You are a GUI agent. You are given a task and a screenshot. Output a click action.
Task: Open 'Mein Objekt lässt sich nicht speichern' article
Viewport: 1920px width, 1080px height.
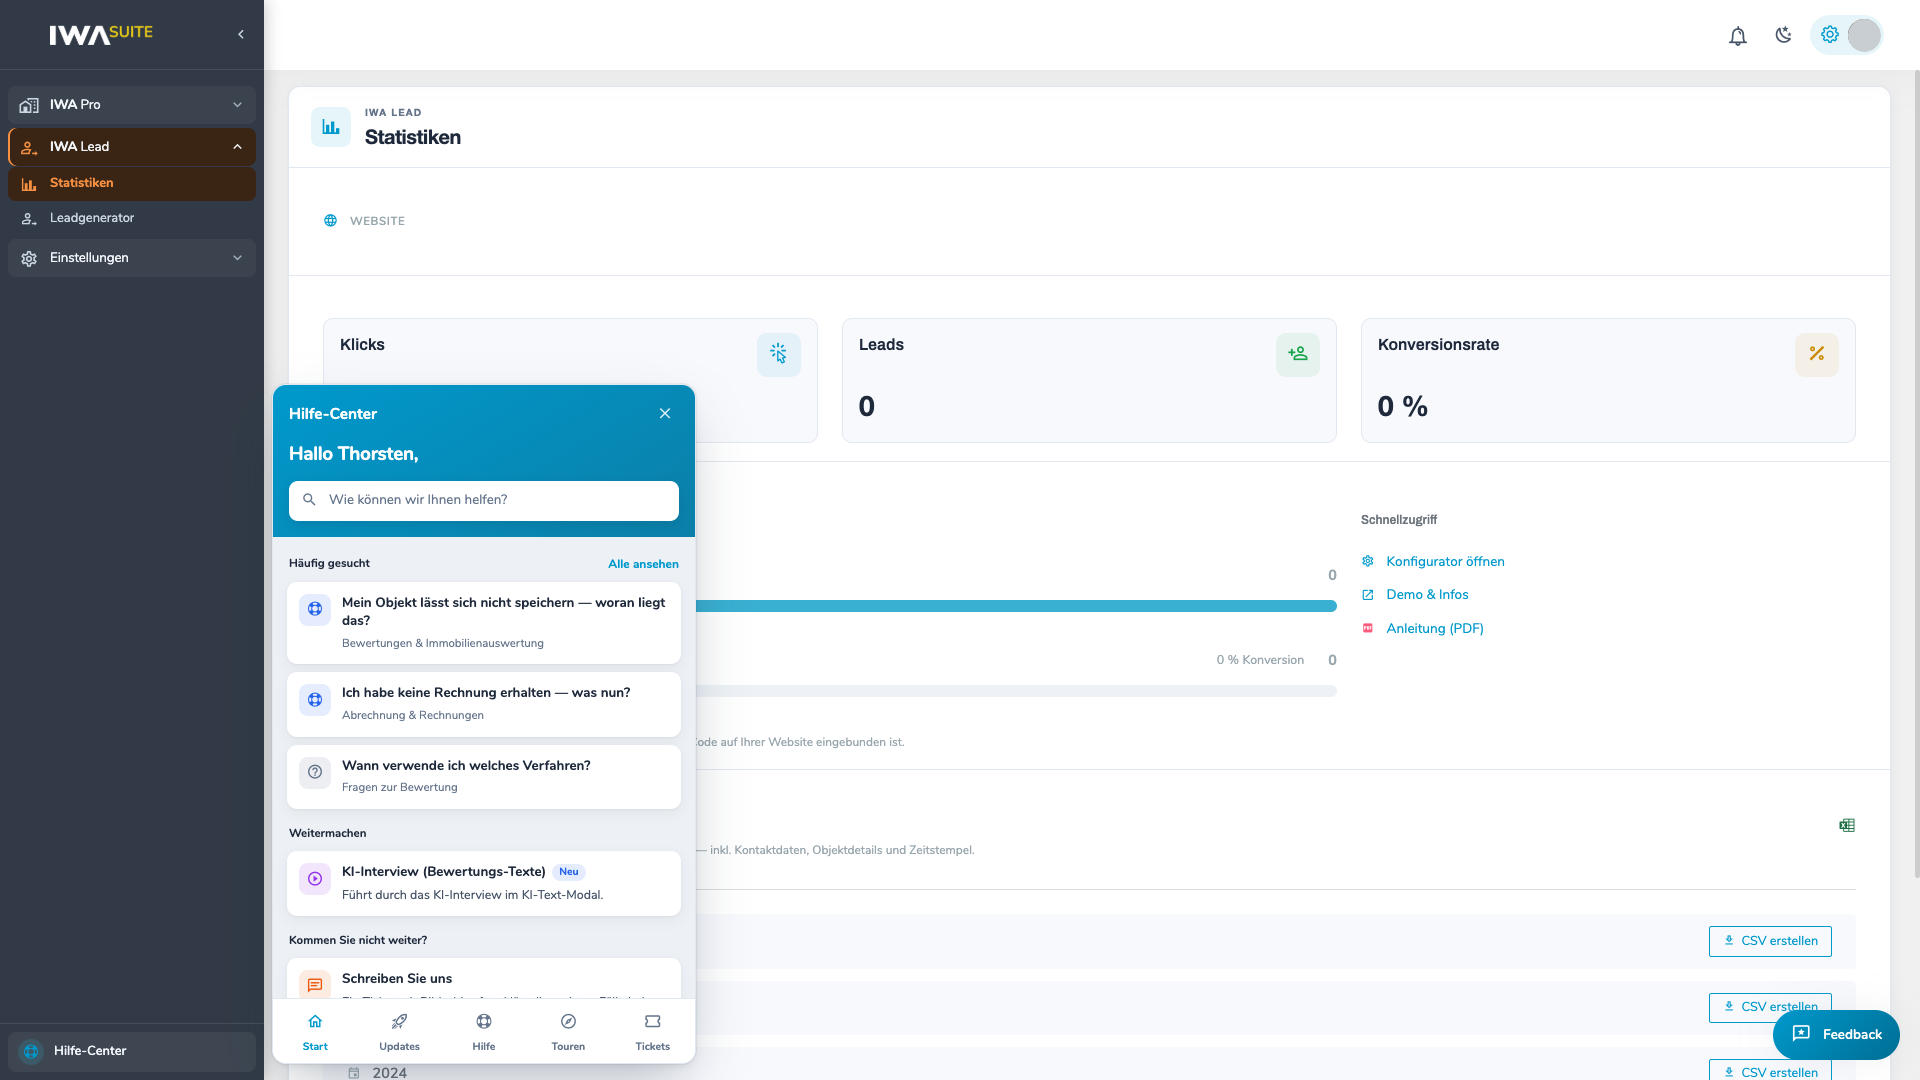(x=484, y=623)
